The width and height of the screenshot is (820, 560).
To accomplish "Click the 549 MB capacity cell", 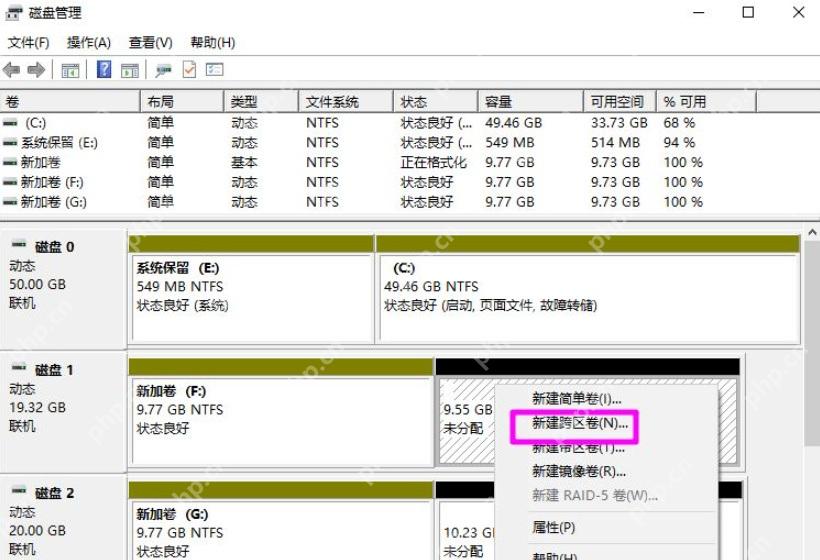I will pyautogui.click(x=509, y=143).
